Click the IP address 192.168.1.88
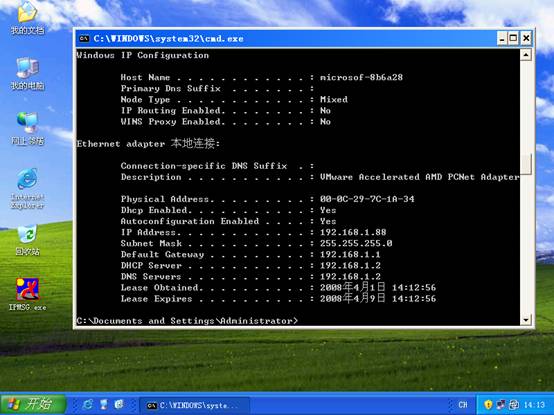This screenshot has width=554, height=415. (353, 232)
